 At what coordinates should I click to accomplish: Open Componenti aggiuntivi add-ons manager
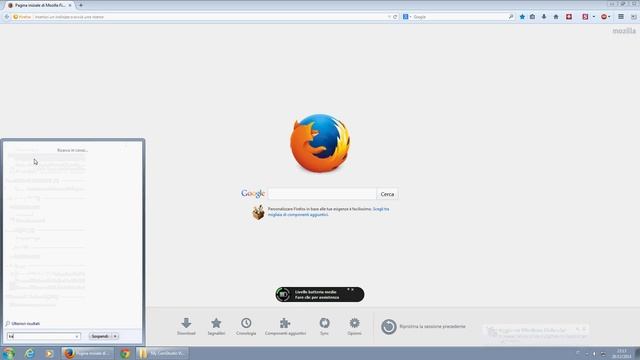(x=285, y=327)
